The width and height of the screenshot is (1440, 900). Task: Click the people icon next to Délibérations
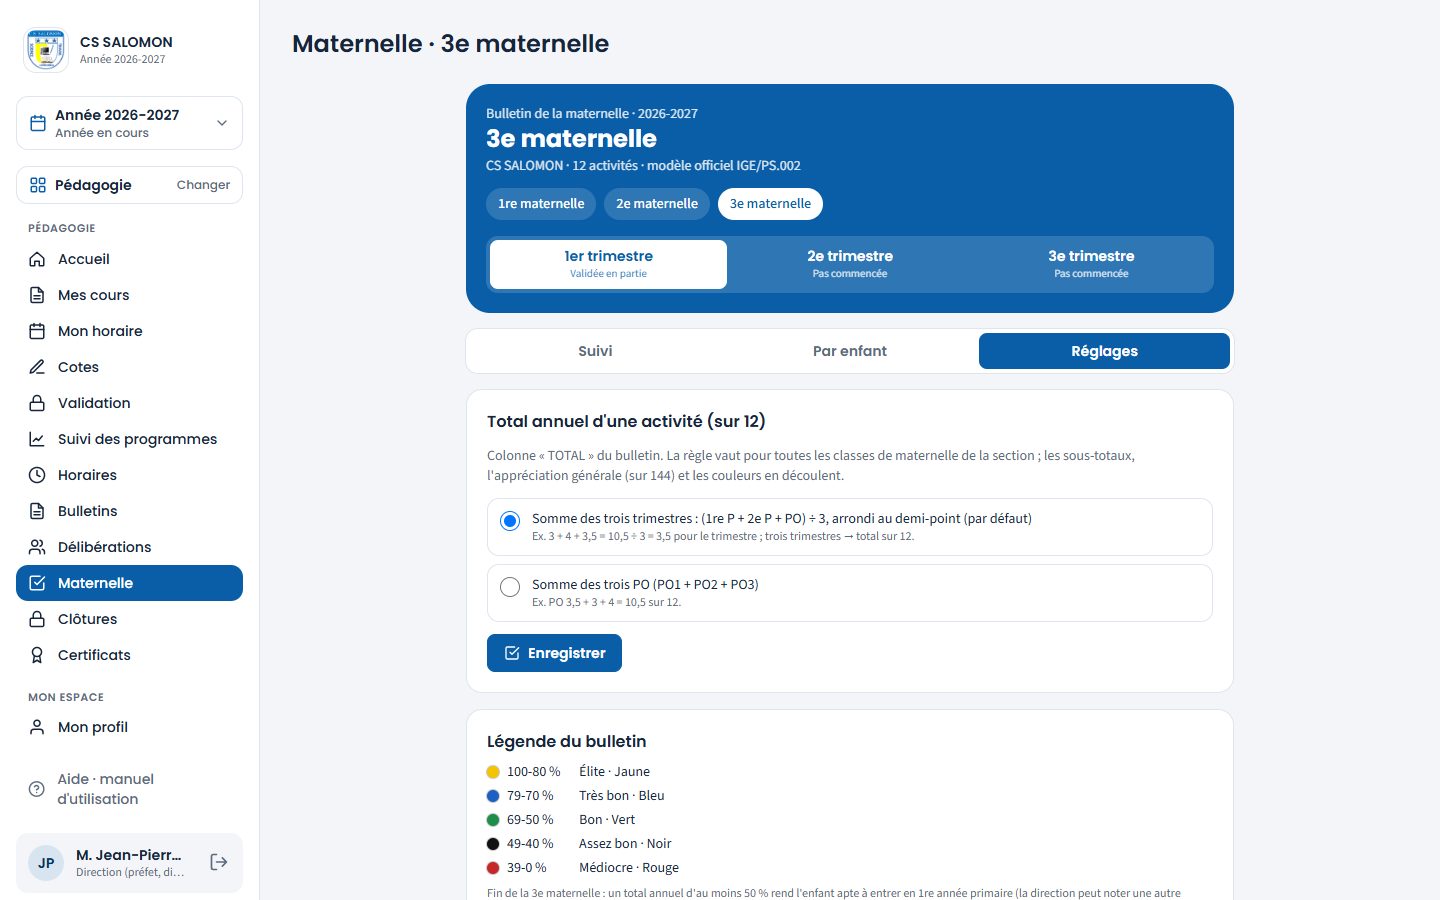pos(37,547)
